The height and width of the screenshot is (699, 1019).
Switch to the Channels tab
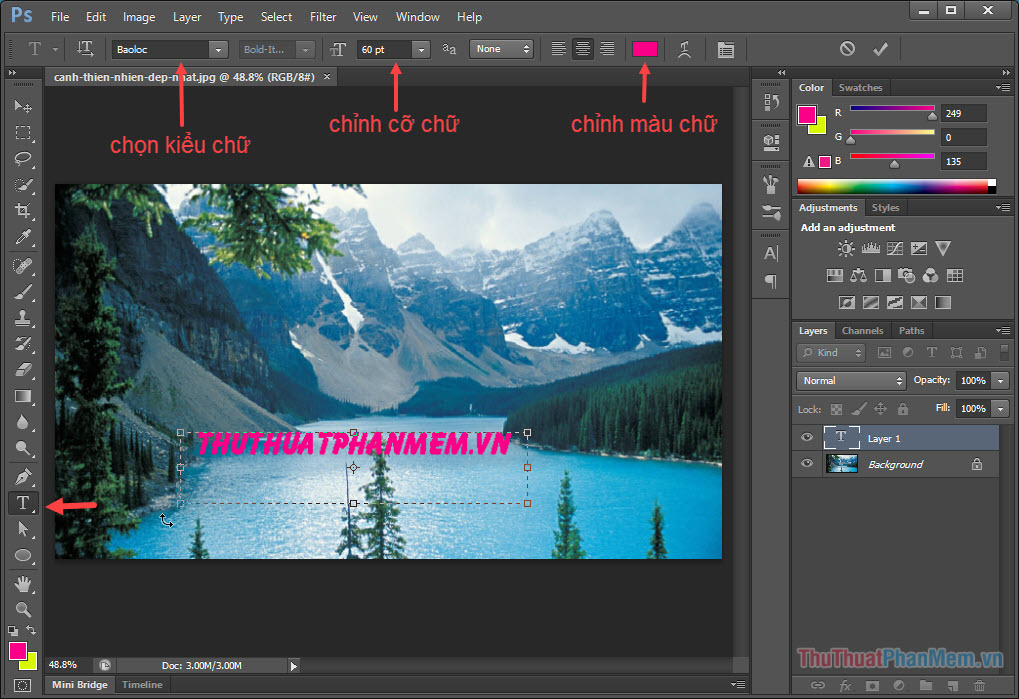point(862,330)
